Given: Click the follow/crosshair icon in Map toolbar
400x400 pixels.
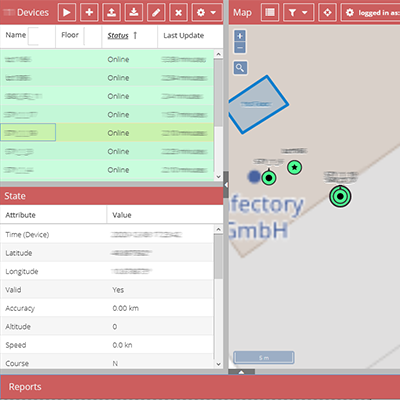Looking at the screenshot, I should [x=327, y=12].
